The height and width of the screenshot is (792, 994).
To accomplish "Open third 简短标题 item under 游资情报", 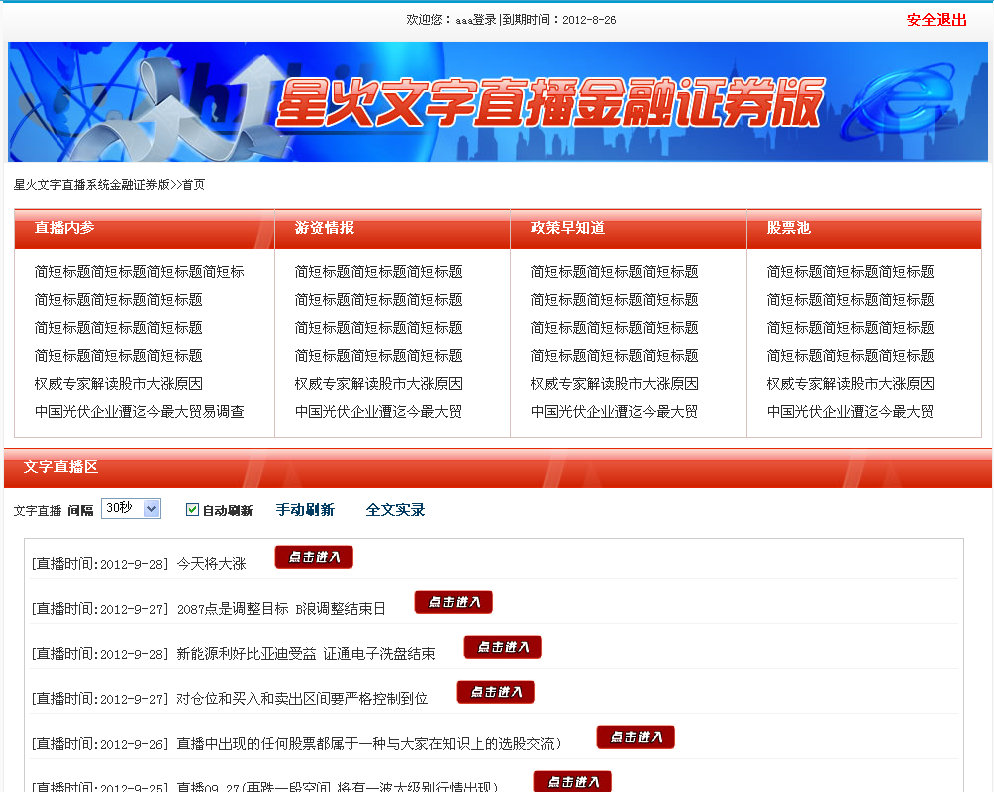I will coord(378,328).
